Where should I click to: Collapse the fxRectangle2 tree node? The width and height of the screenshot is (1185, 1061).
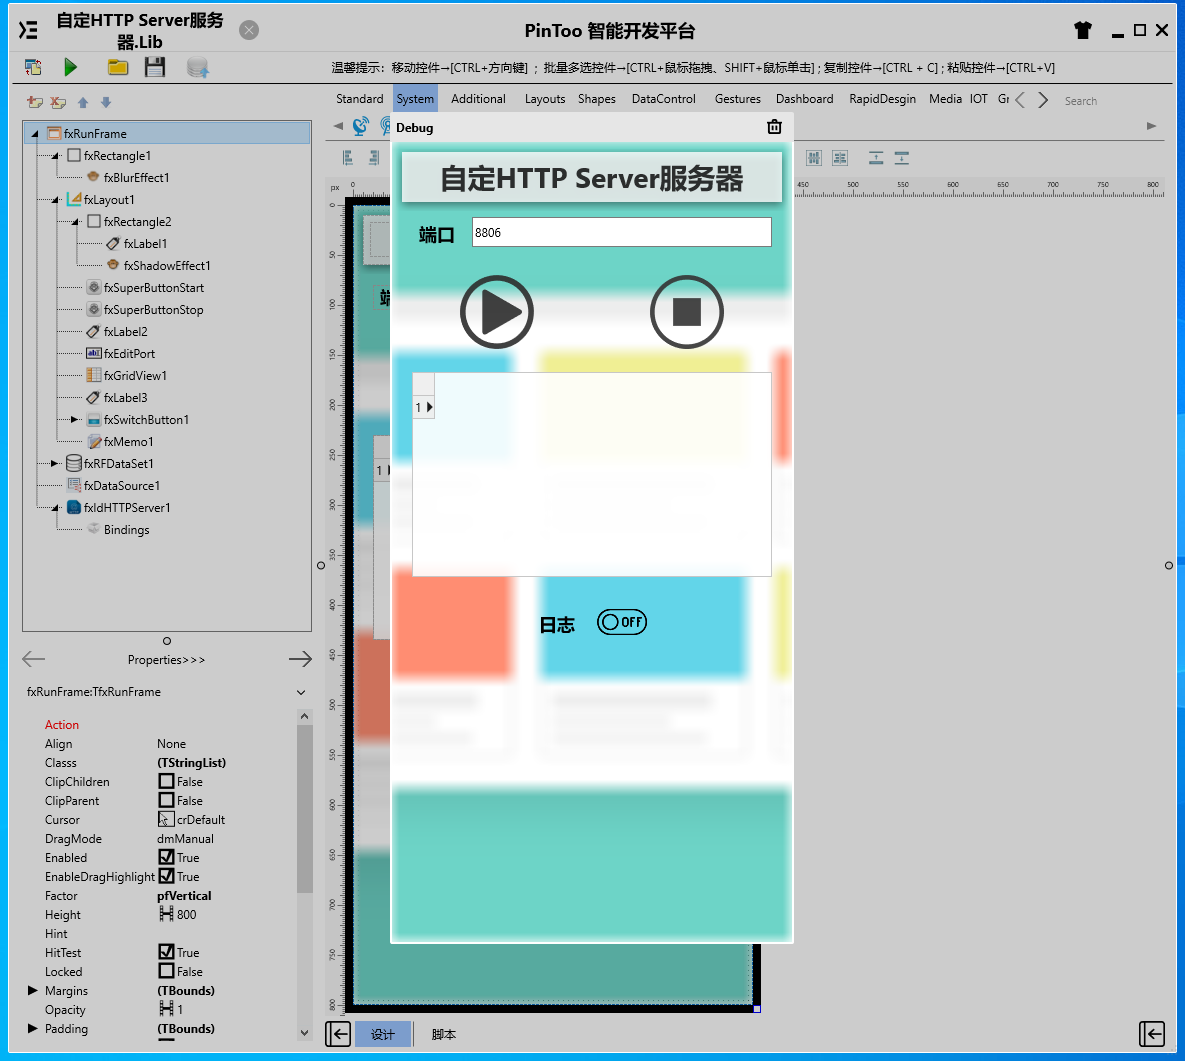tap(76, 221)
